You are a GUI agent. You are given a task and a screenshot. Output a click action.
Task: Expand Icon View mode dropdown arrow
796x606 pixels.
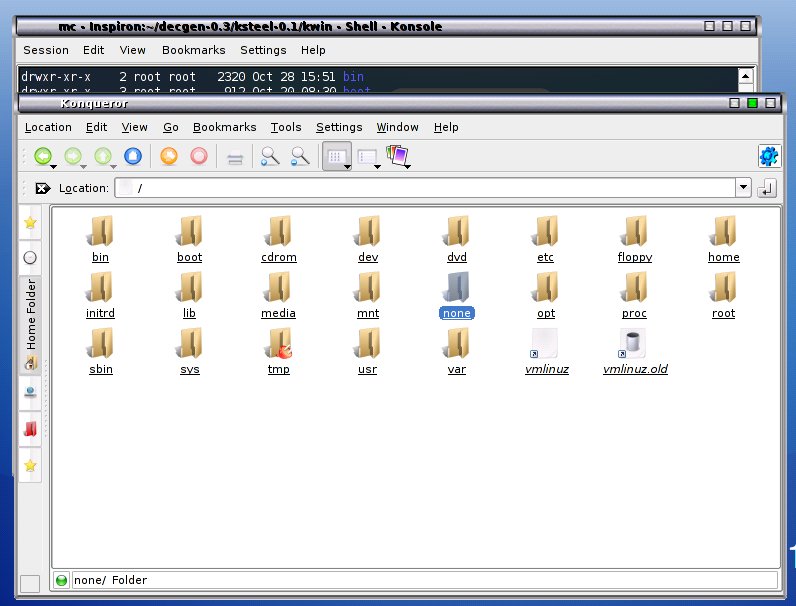[x=347, y=166]
